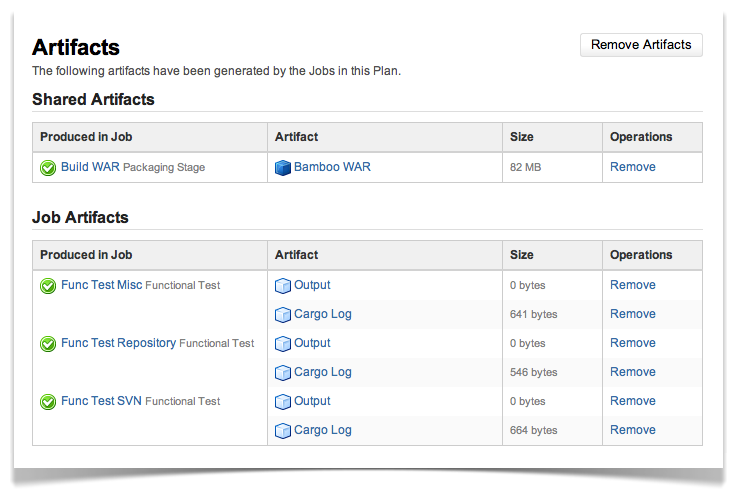Remove the Bamboo WAR shared artifact
The width and height of the screenshot is (739, 495).
pyautogui.click(x=632, y=167)
